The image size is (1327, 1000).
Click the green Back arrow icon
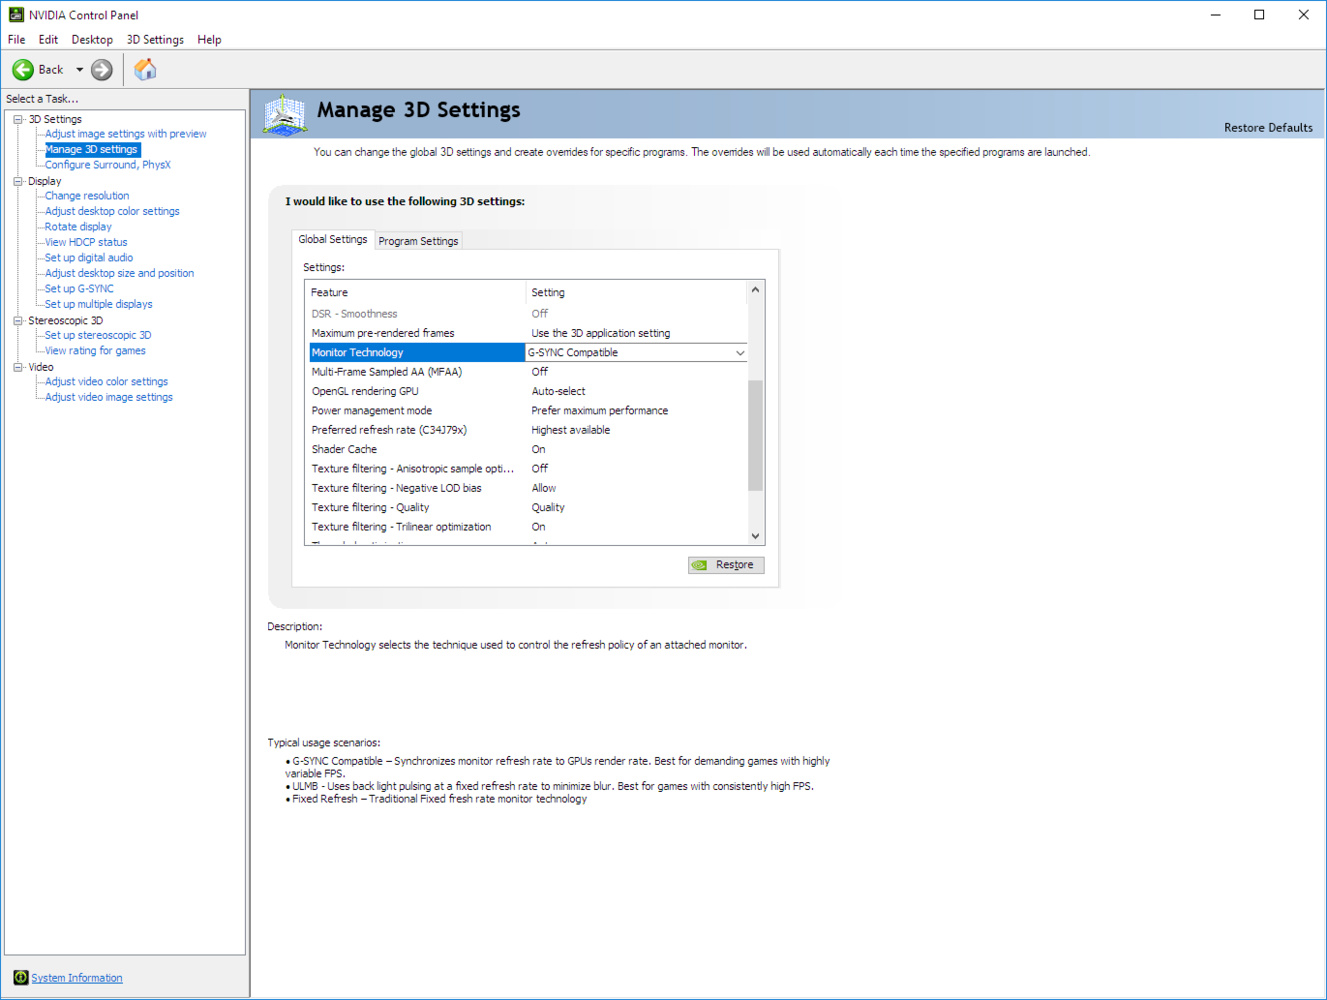(23, 70)
